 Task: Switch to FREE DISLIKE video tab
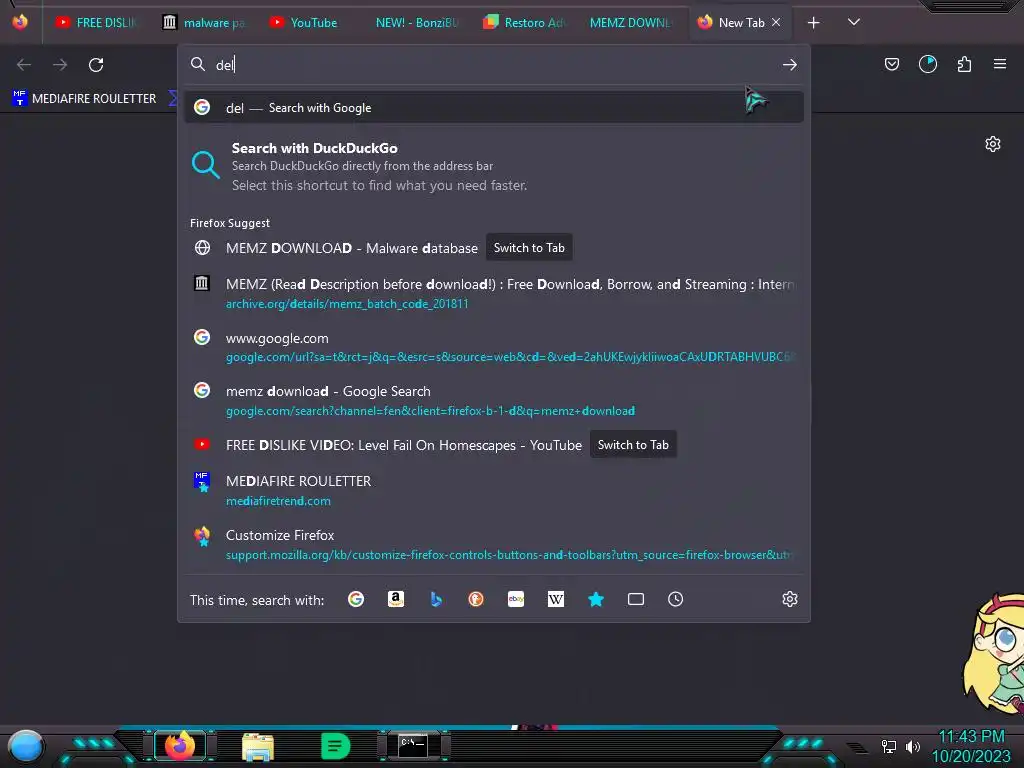point(96,23)
